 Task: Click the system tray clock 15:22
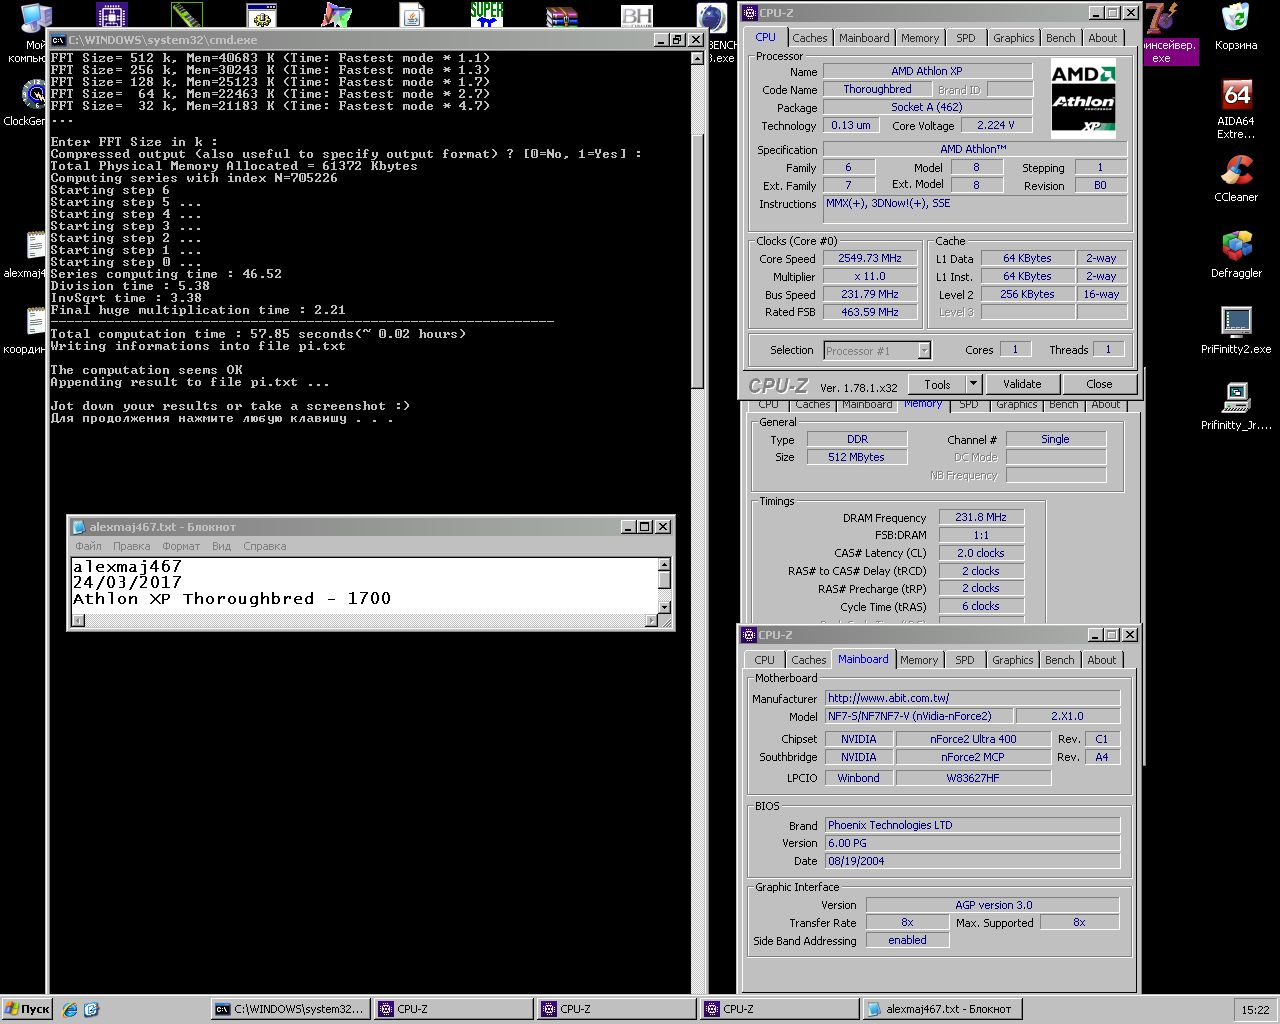[1255, 1010]
